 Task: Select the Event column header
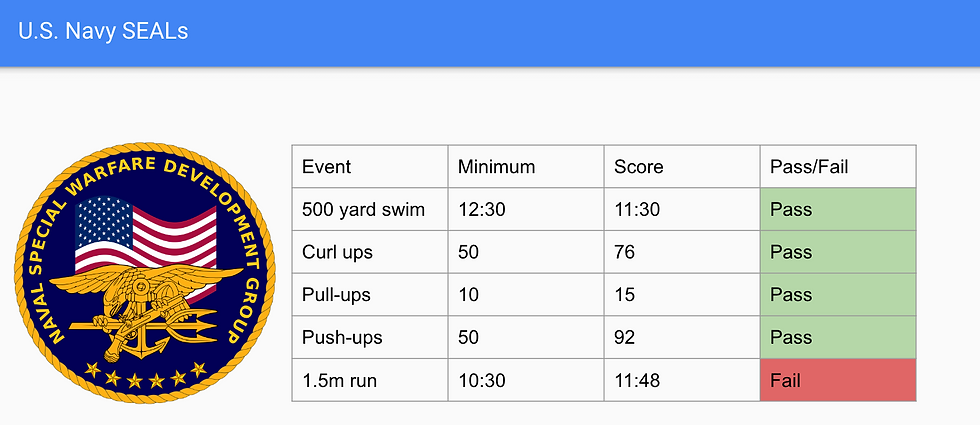[370, 166]
